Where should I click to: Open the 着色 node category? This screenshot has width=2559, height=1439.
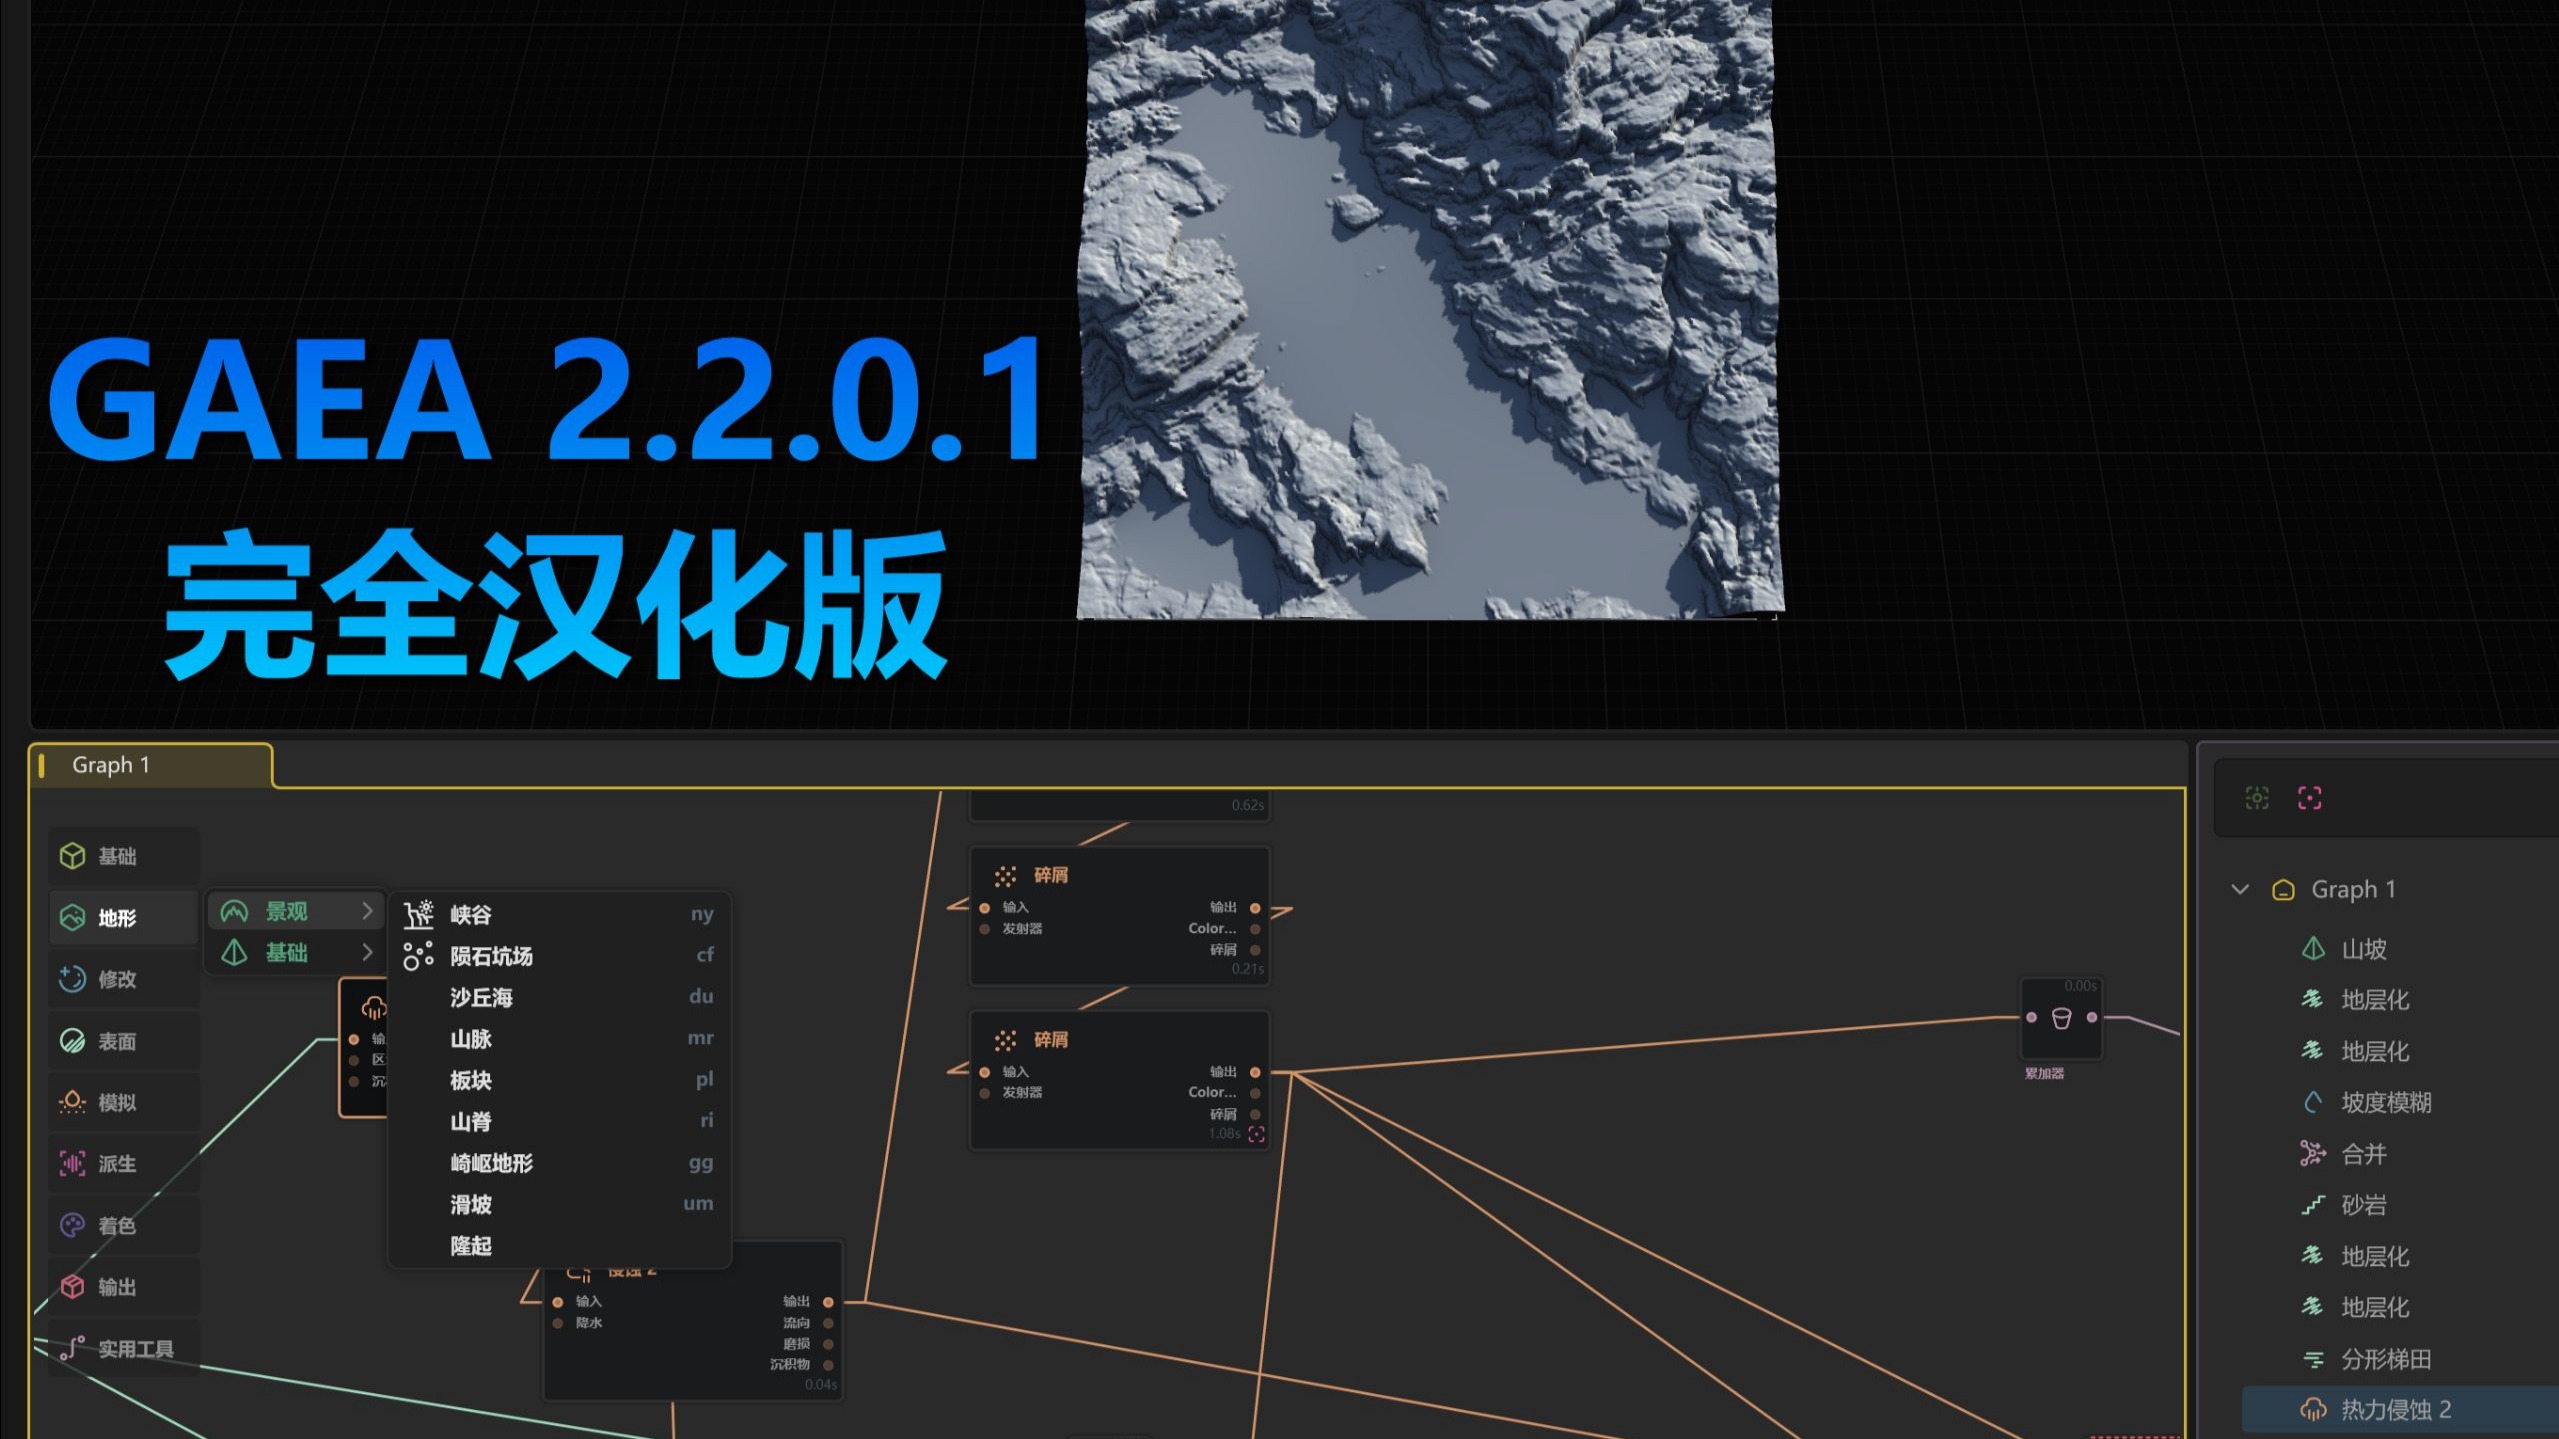(123, 1225)
